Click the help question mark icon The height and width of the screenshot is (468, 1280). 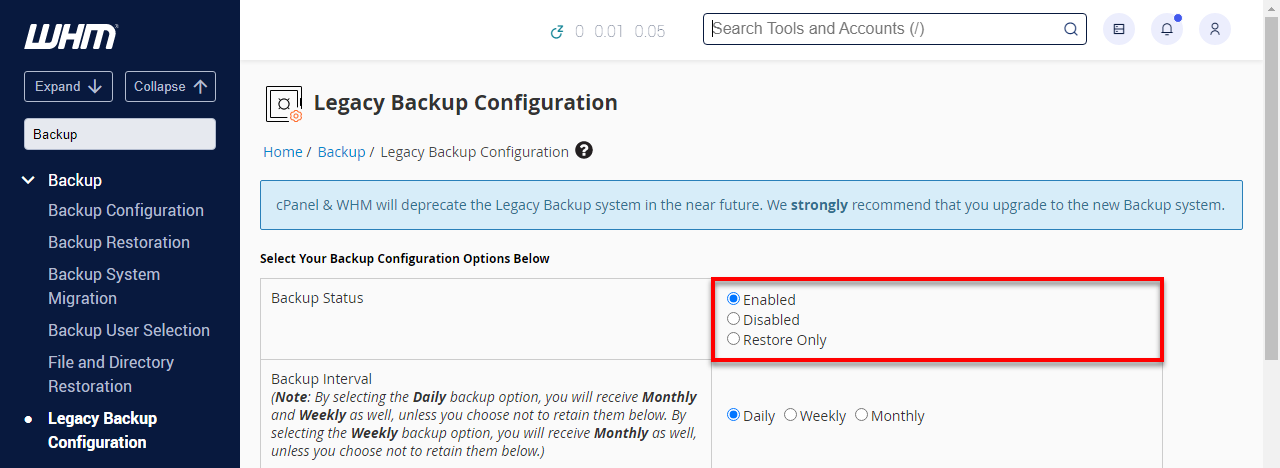point(584,151)
